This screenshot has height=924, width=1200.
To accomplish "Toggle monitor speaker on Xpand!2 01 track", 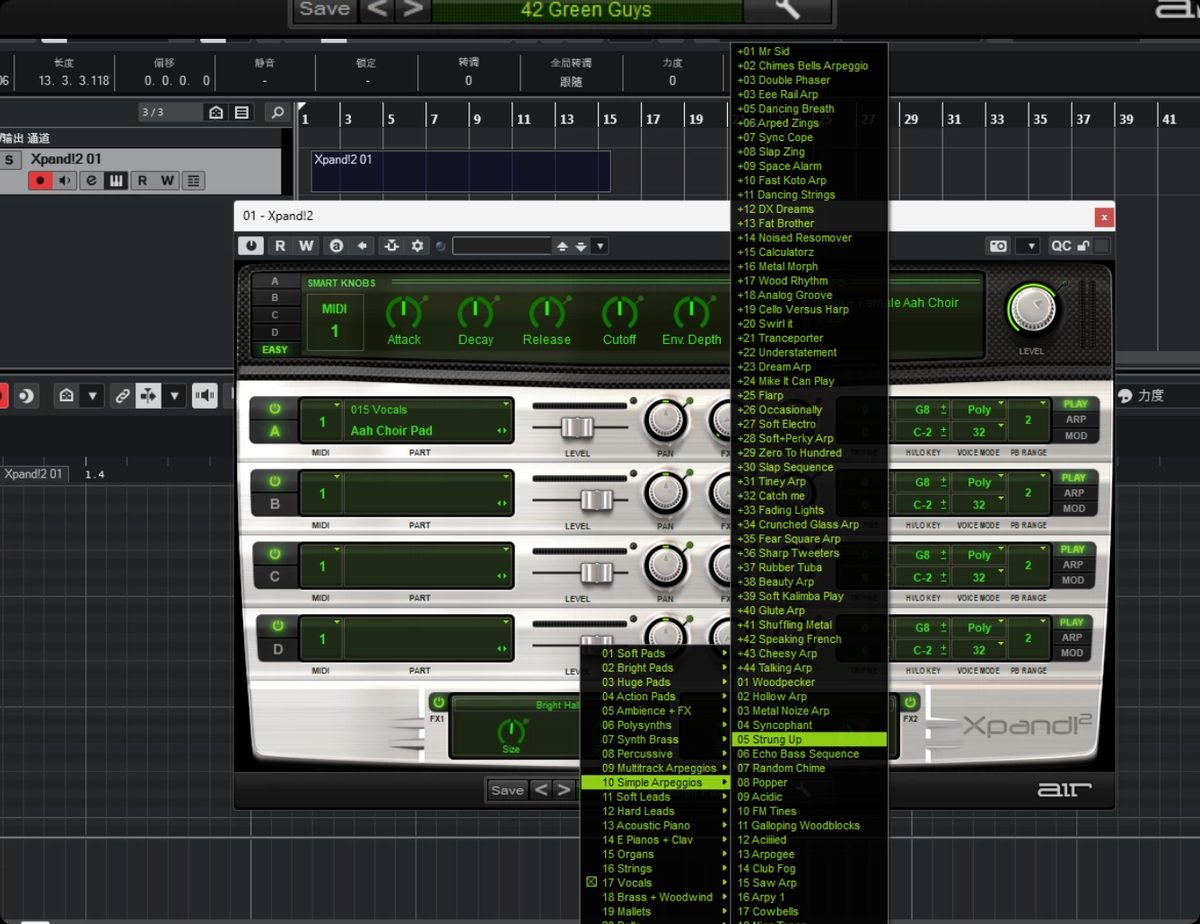I will pos(66,181).
